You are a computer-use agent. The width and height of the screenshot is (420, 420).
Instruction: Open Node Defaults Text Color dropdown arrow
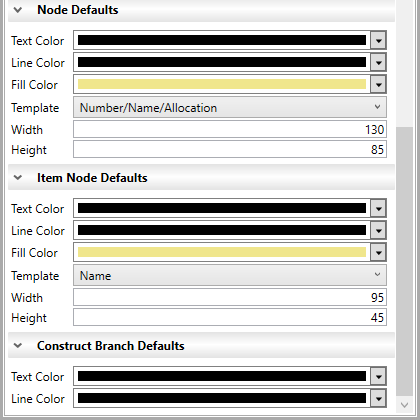tap(378, 41)
